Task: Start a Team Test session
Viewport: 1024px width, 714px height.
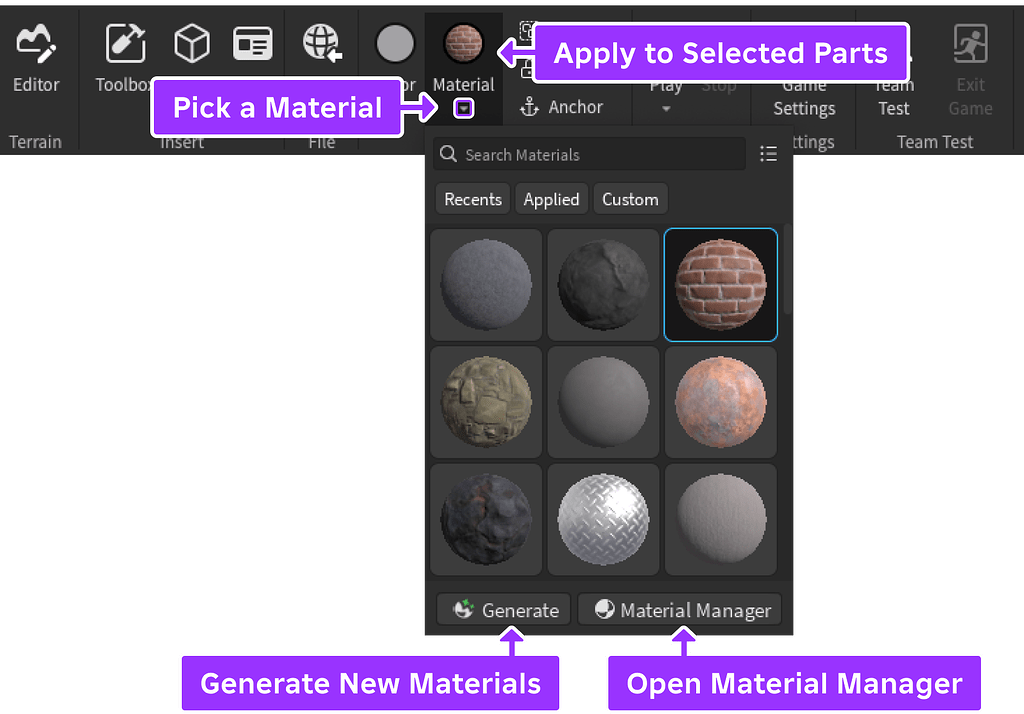Action: pyautogui.click(x=893, y=96)
